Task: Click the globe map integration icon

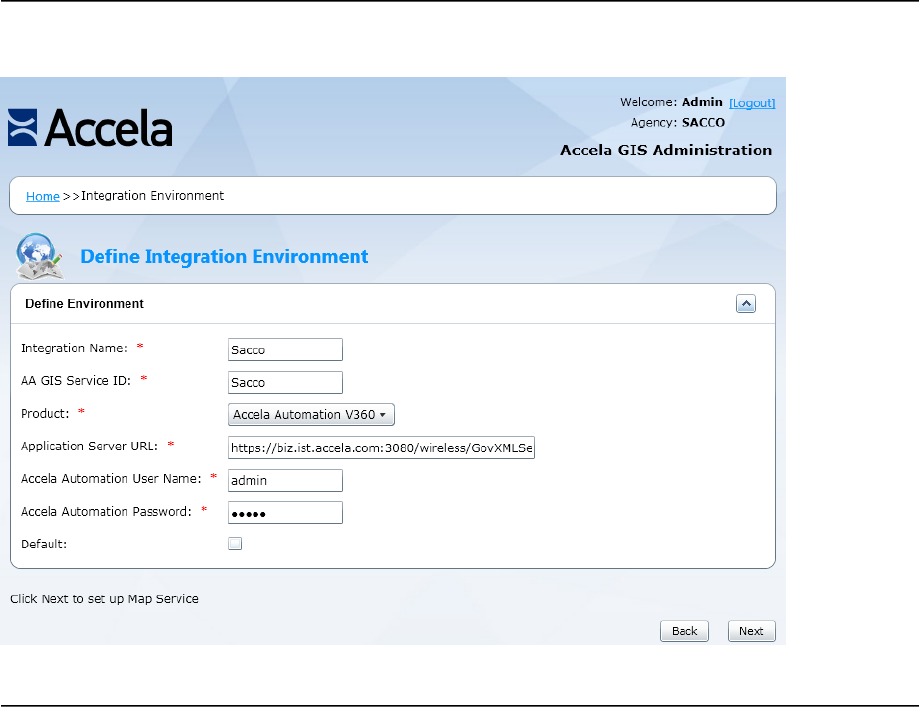Action: [x=39, y=256]
